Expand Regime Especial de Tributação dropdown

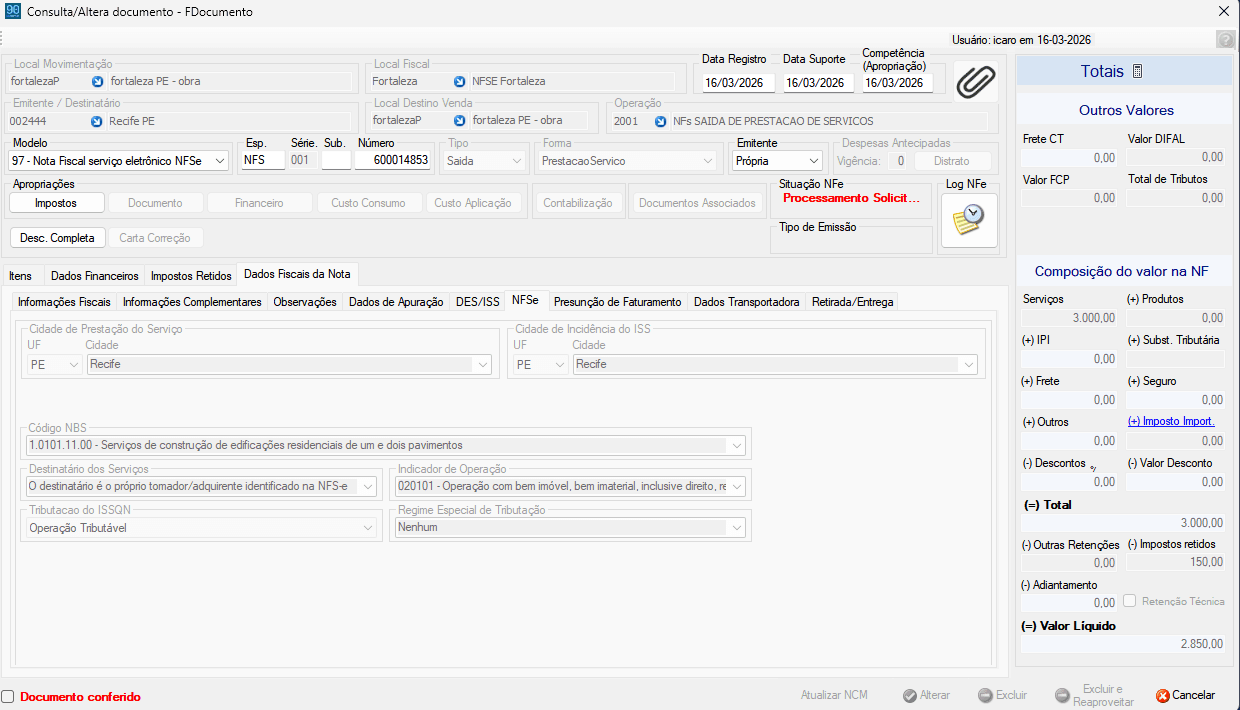tap(737, 527)
